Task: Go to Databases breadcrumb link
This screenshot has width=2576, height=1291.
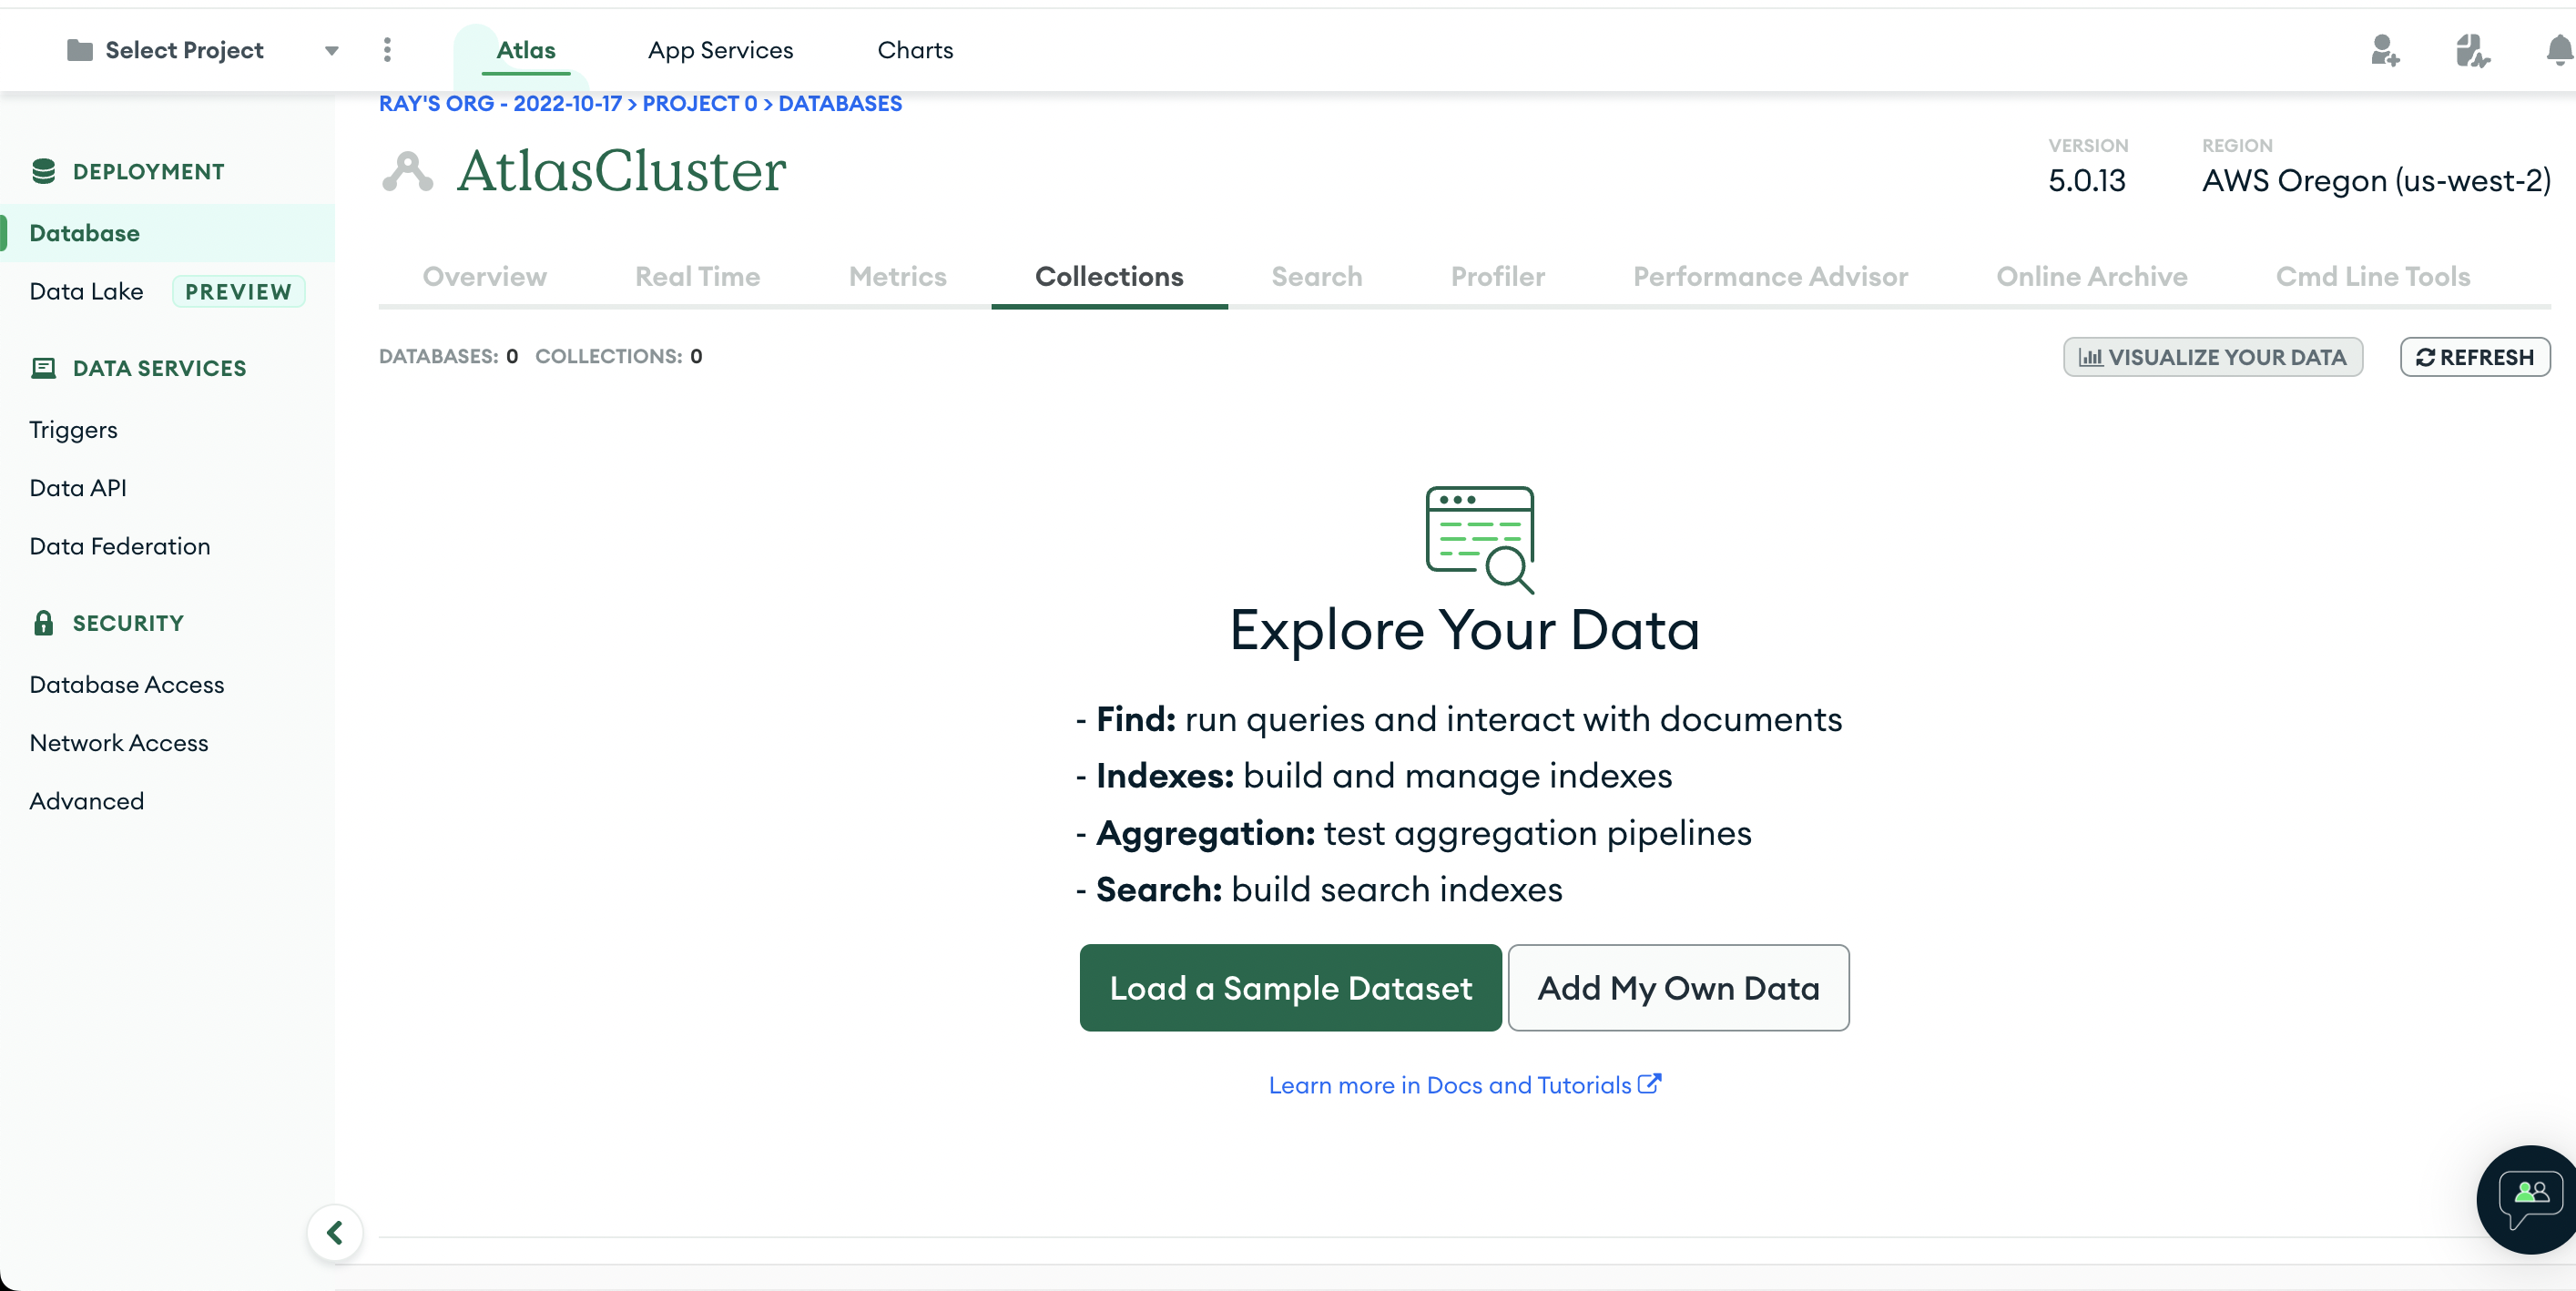Action: tap(840, 104)
